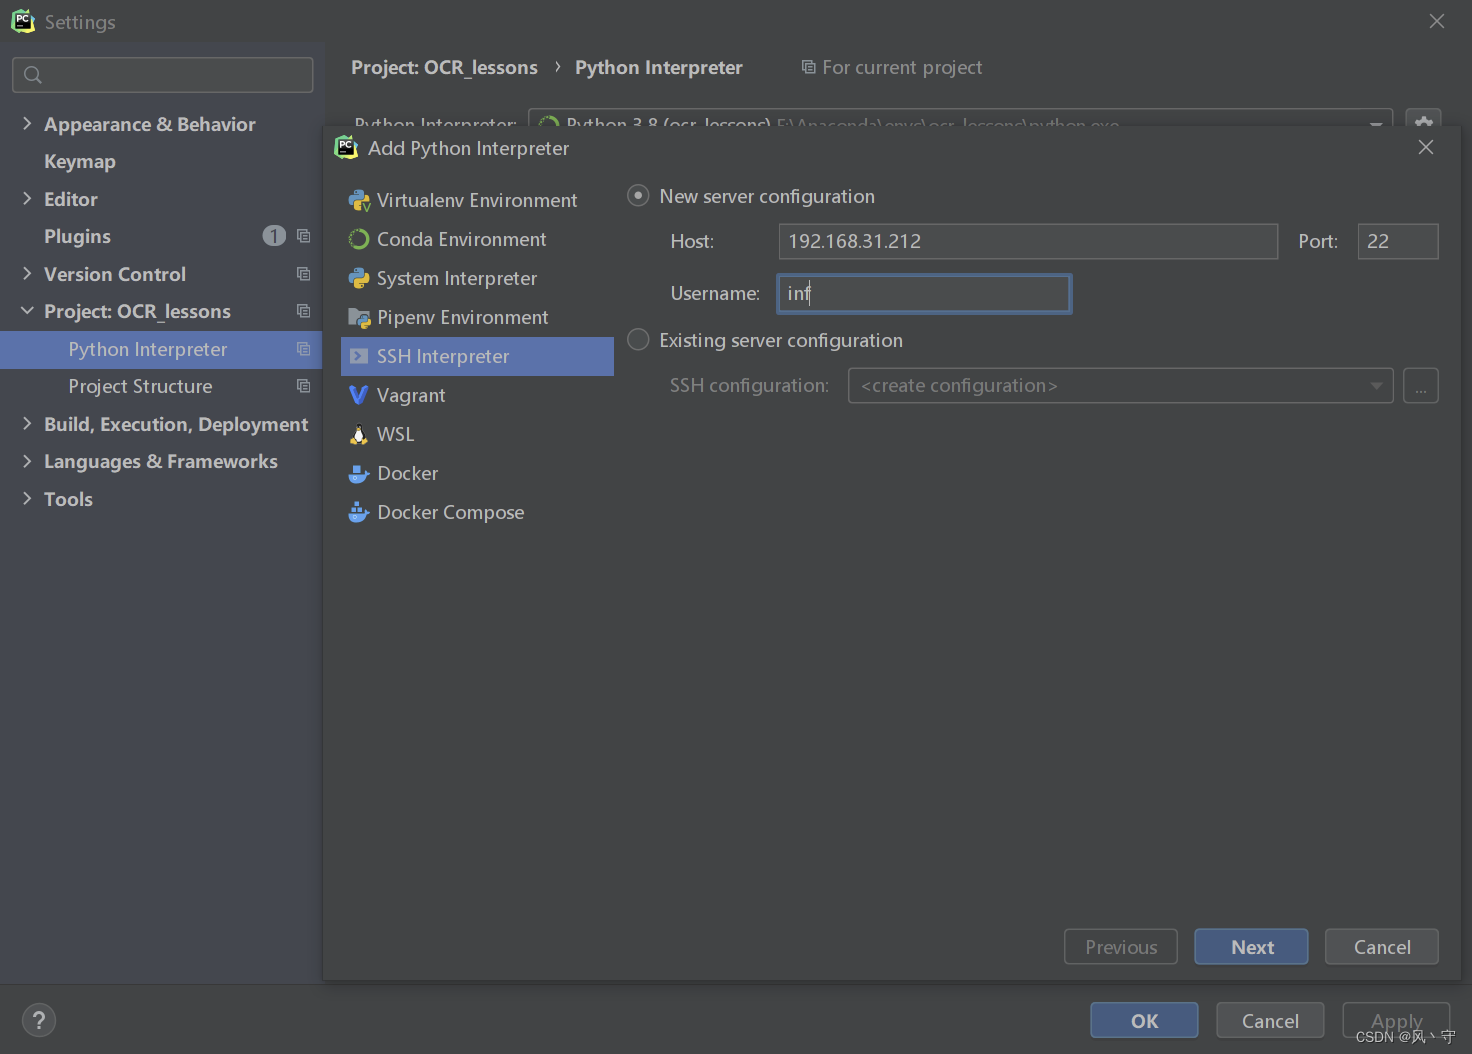This screenshot has height=1054, width=1472.
Task: Select the Conda Environment option
Action: click(461, 239)
